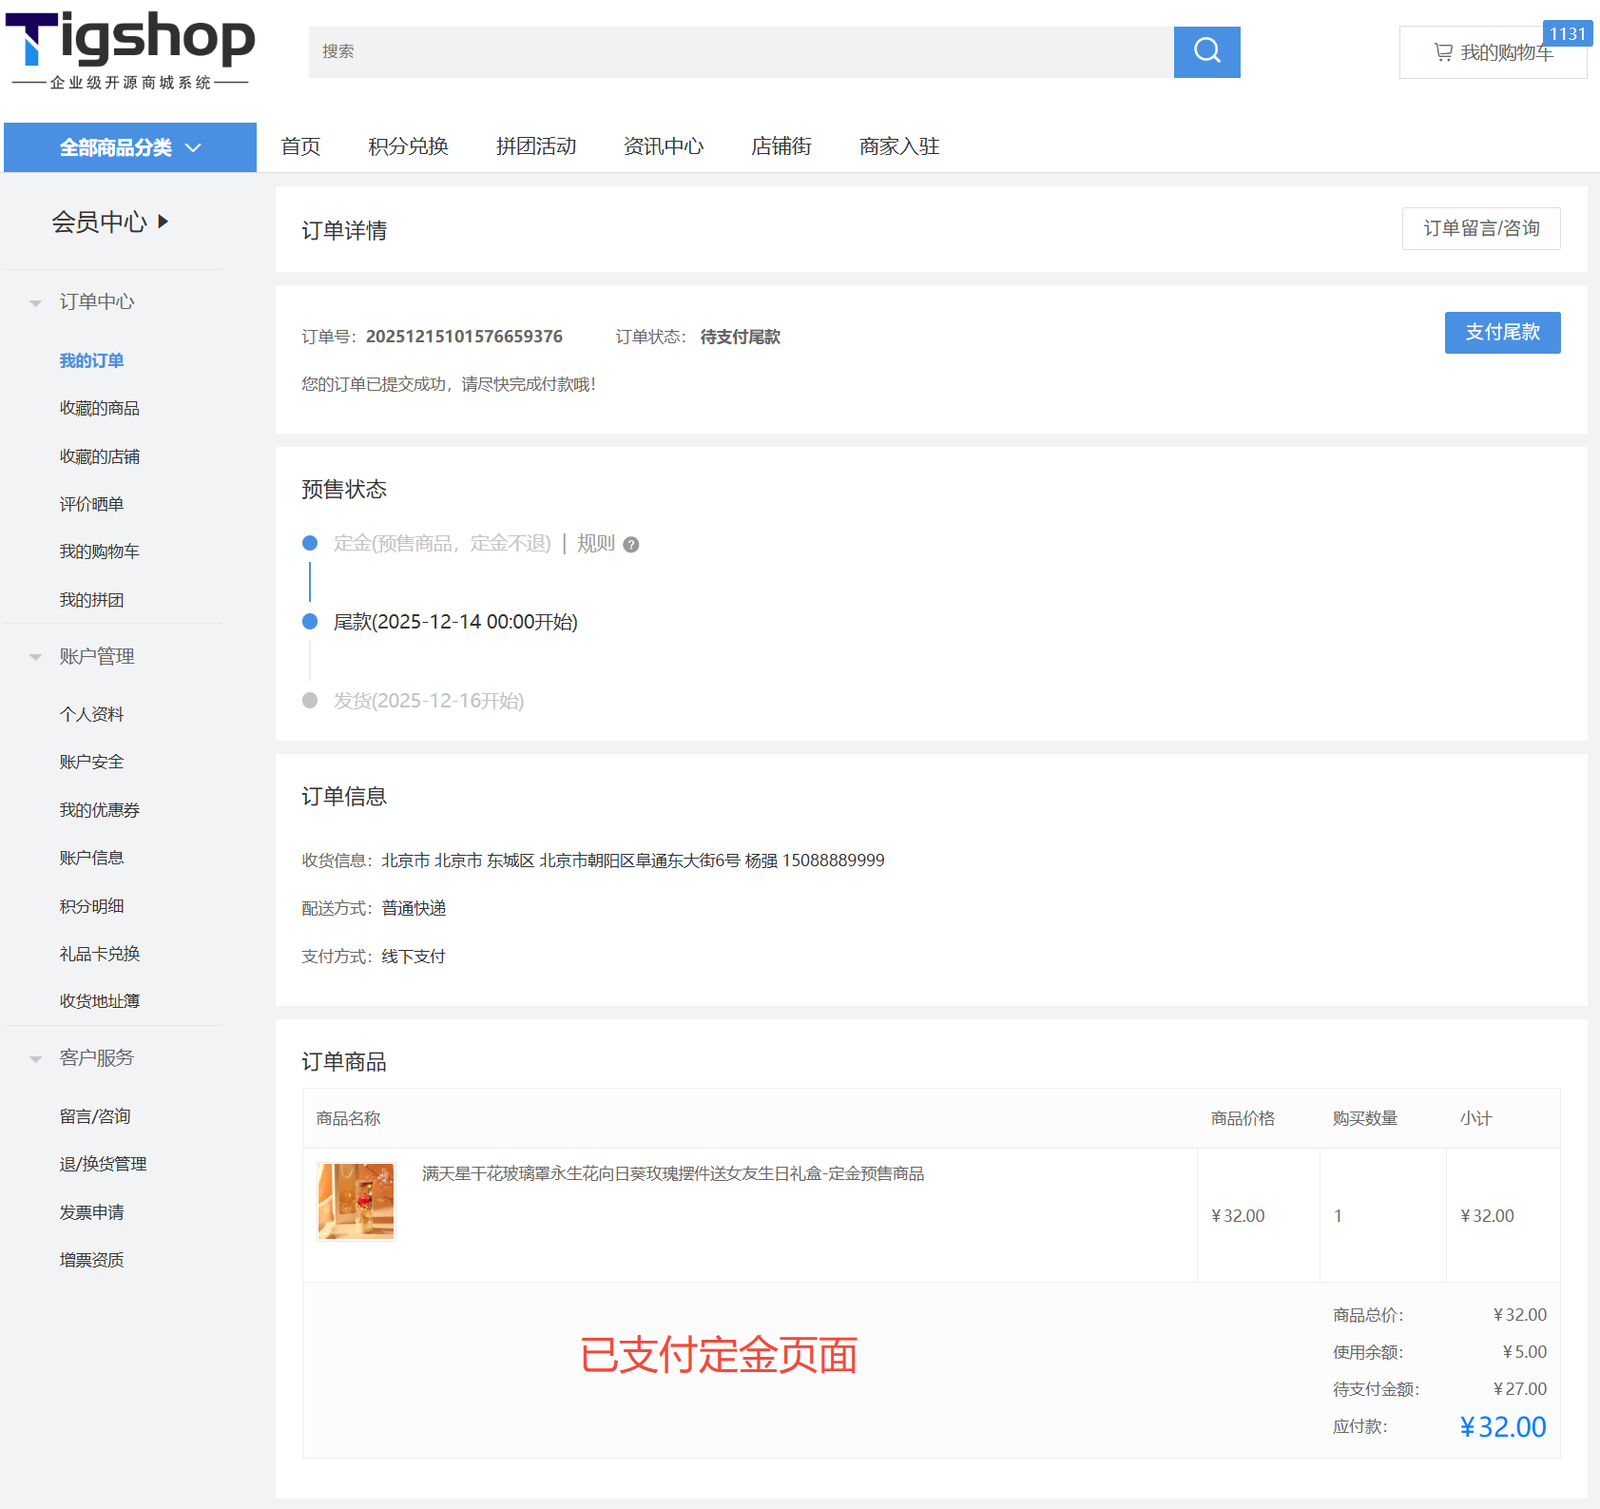Click the cart count badge 1131
This screenshot has height=1509, width=1600.
1567,34
